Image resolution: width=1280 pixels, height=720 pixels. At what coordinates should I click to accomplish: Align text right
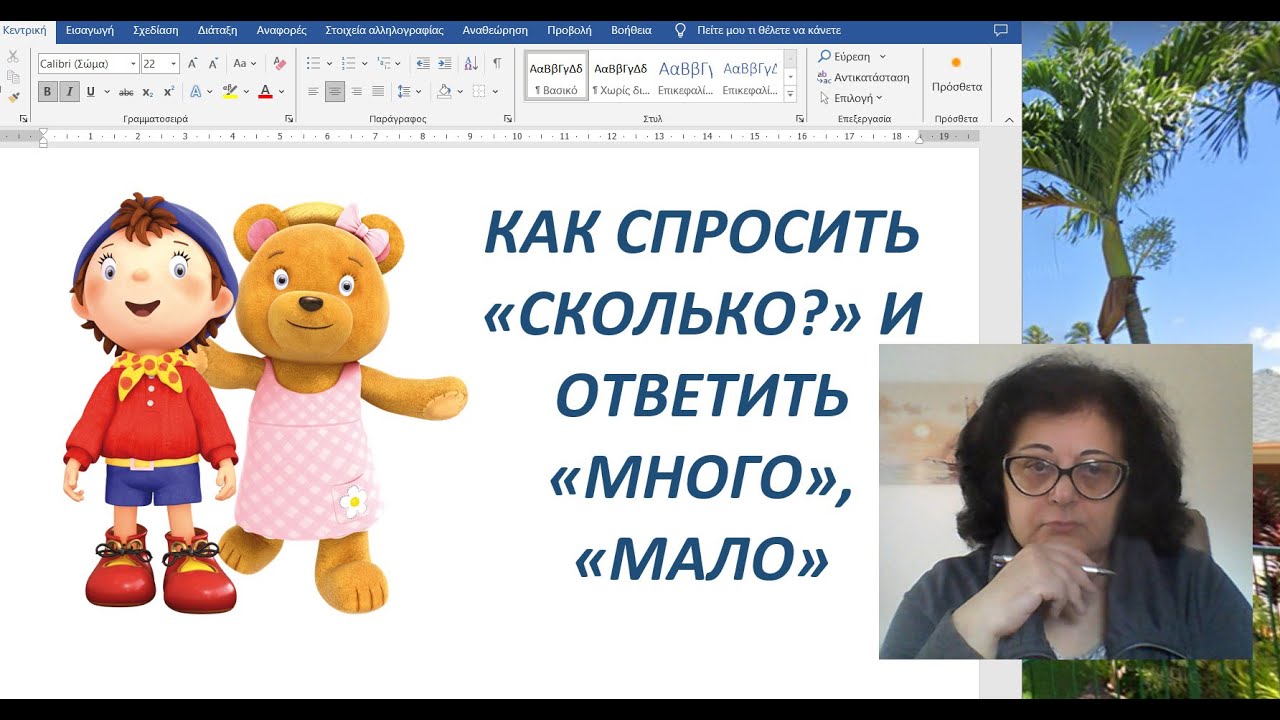pyautogui.click(x=356, y=91)
